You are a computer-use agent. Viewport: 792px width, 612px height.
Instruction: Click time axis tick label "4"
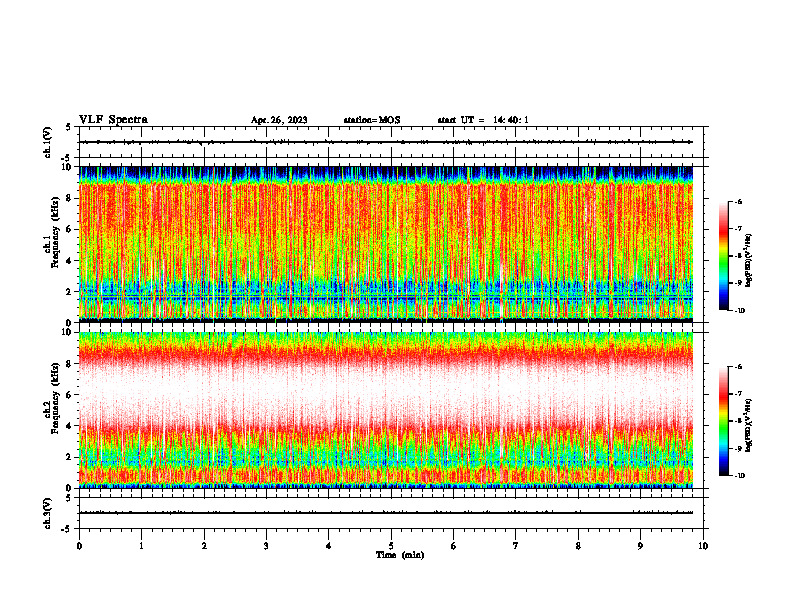[x=329, y=546]
